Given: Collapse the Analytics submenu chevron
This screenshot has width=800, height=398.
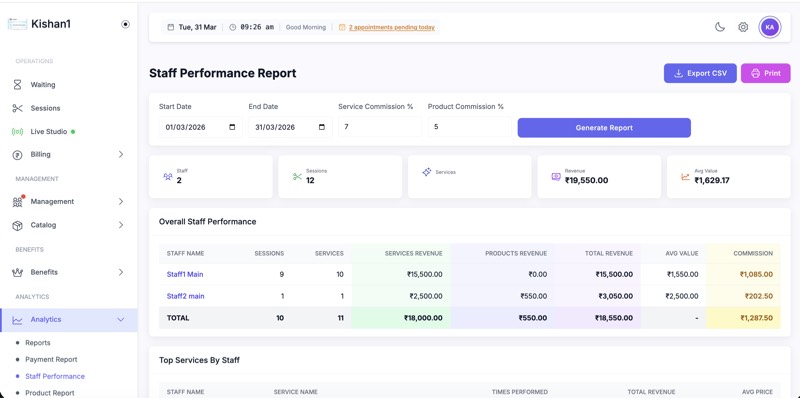Looking at the screenshot, I should [x=121, y=320].
